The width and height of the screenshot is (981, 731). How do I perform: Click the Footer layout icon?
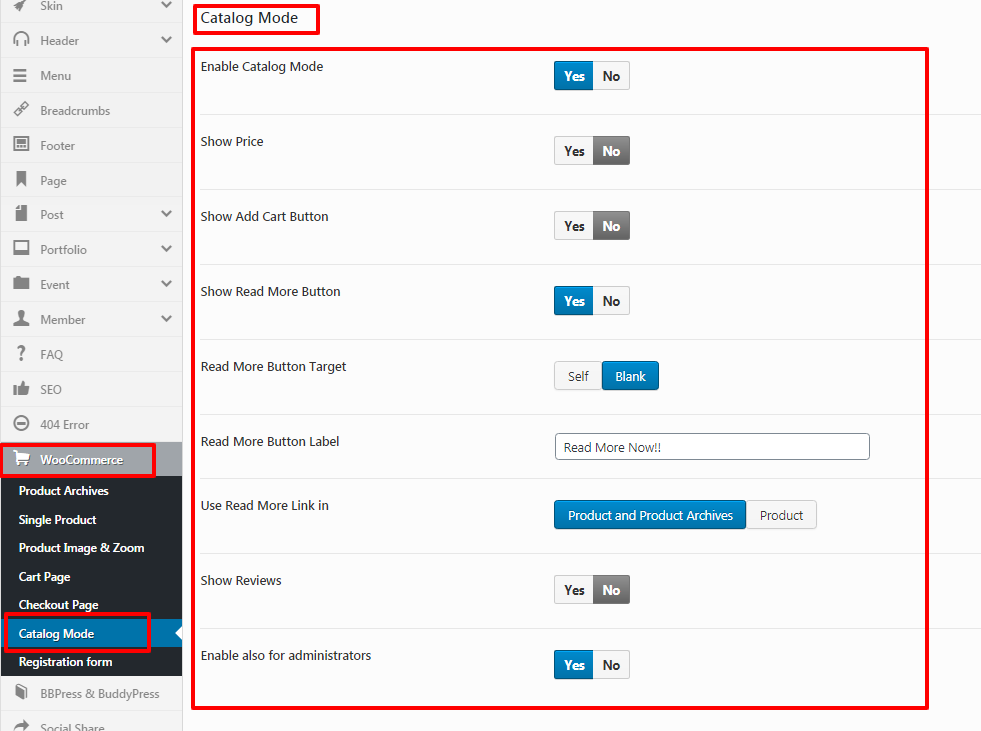click(21, 144)
